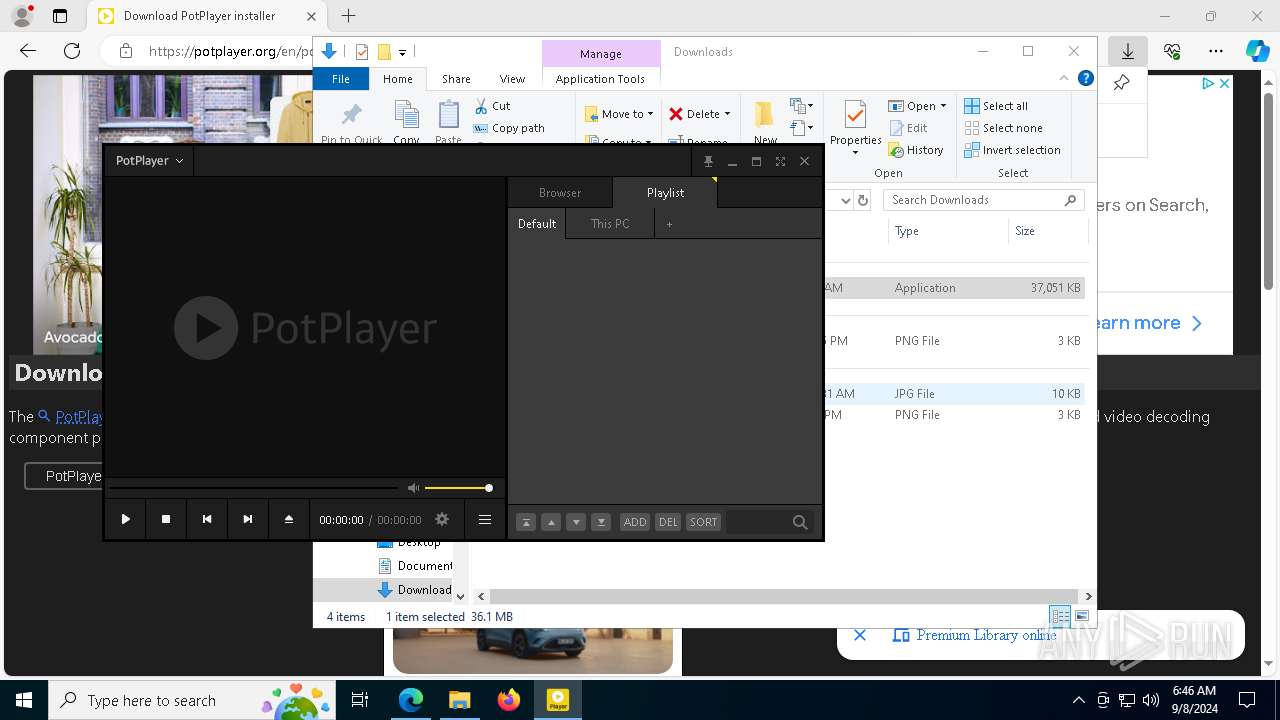This screenshot has width=1280, height=720.
Task: Open the PotPlayer main menu dropdown
Action: [x=150, y=160]
